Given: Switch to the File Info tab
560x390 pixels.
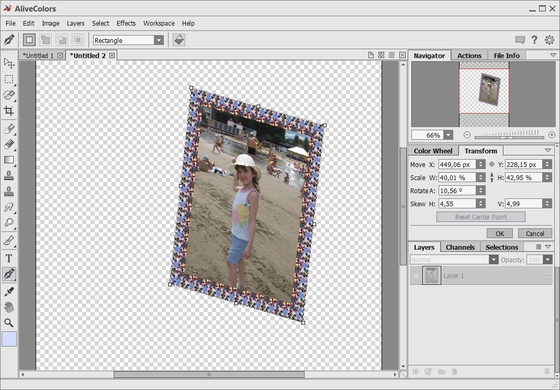Looking at the screenshot, I should point(506,55).
